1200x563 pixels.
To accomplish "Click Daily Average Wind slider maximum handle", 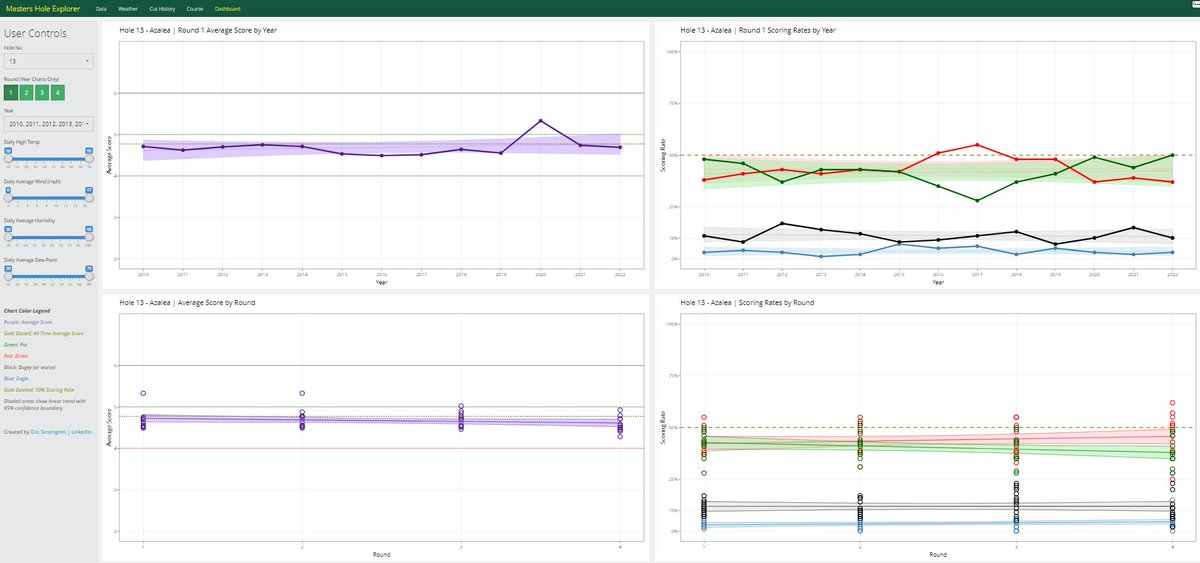I will click(x=89, y=198).
